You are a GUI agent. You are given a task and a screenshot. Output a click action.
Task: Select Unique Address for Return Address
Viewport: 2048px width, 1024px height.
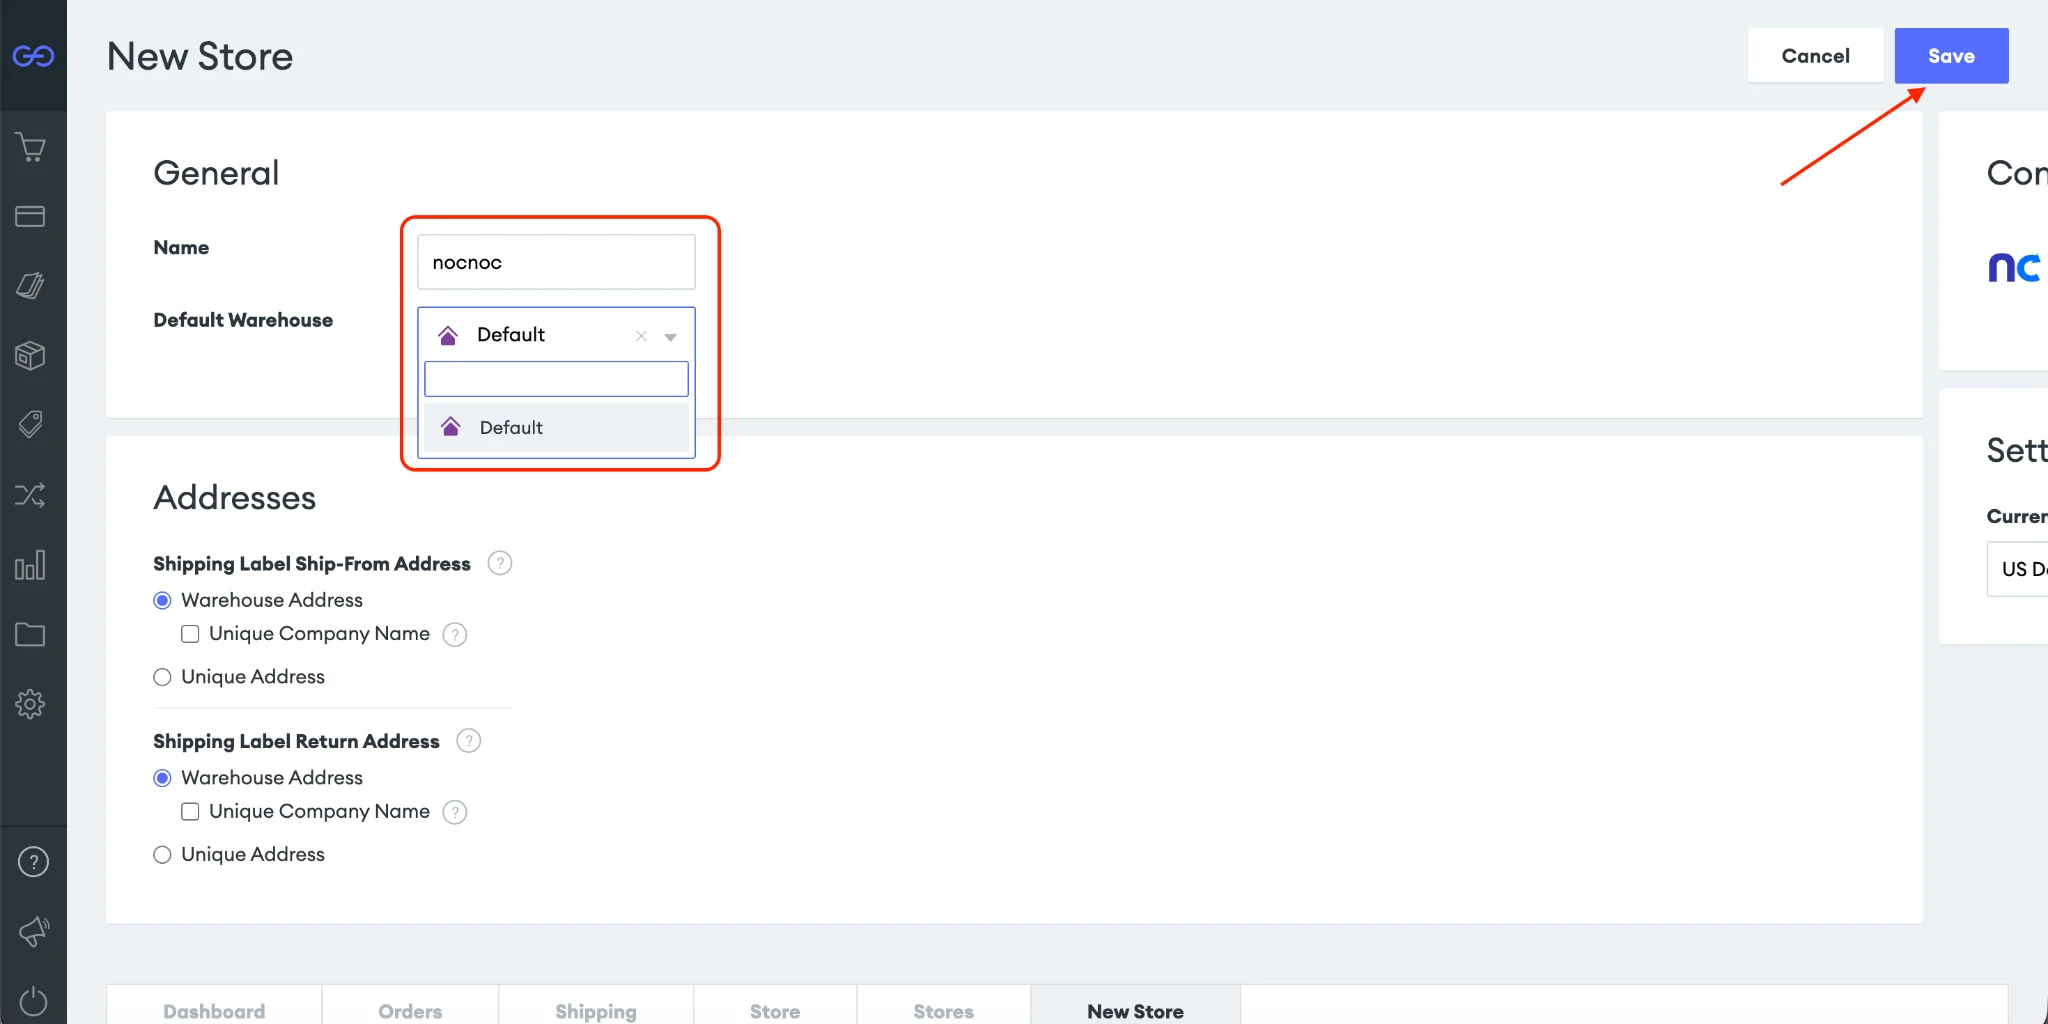(162, 855)
